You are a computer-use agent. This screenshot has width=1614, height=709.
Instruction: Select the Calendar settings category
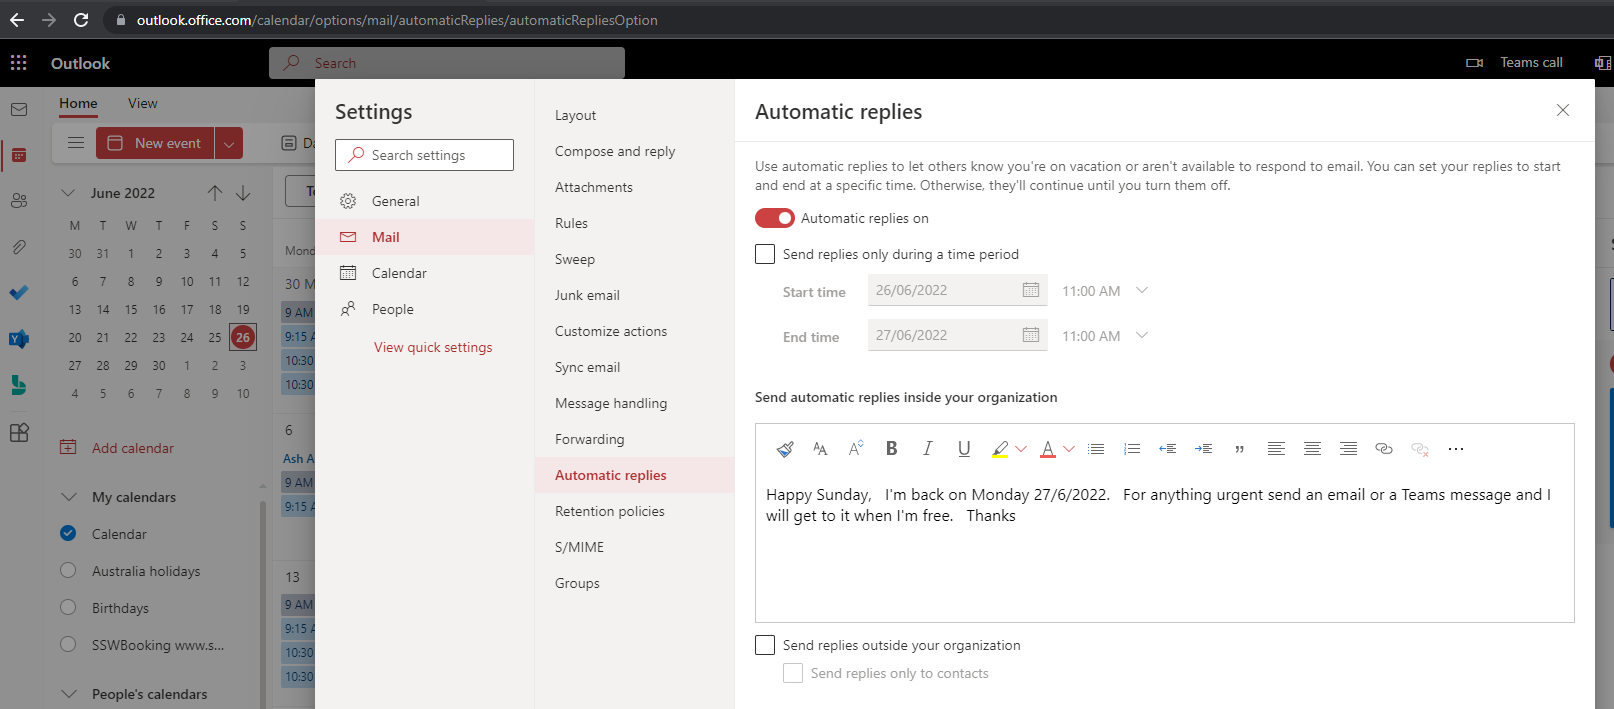[x=399, y=273]
